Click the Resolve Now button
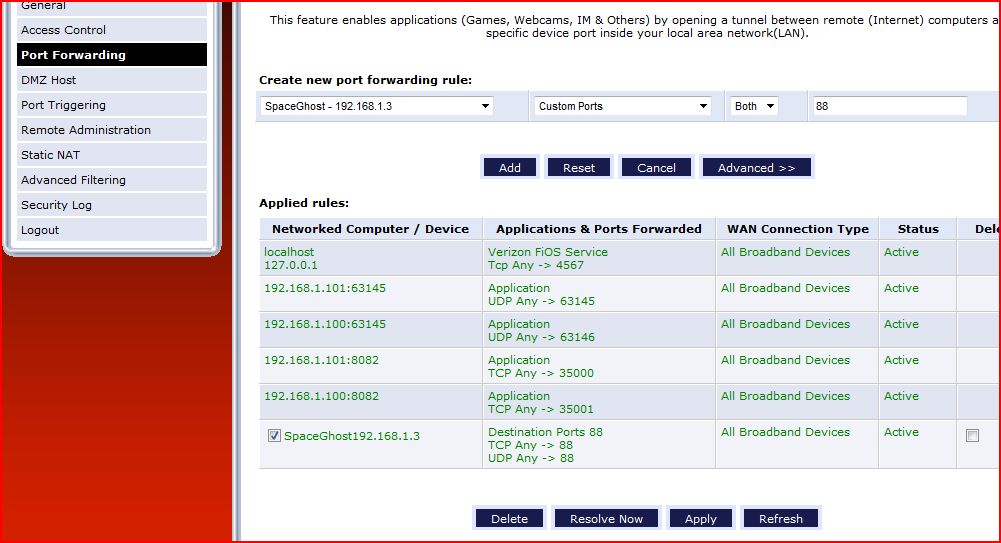This screenshot has height=543, width=1001. (x=606, y=518)
